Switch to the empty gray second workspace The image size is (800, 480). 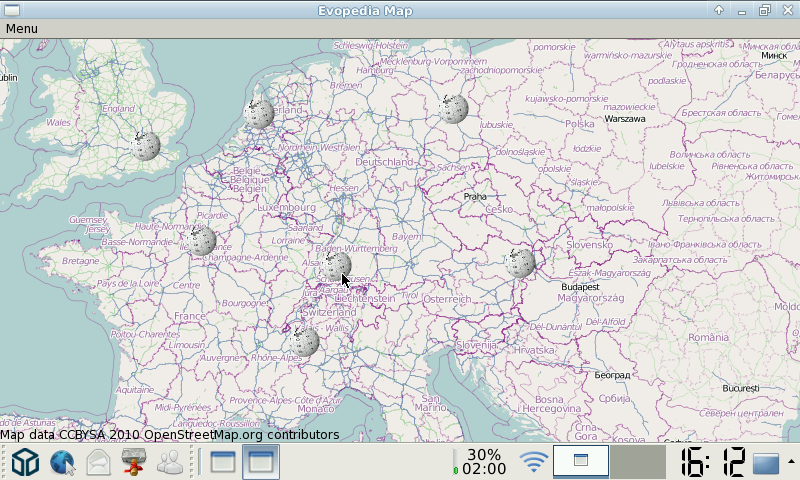point(638,461)
